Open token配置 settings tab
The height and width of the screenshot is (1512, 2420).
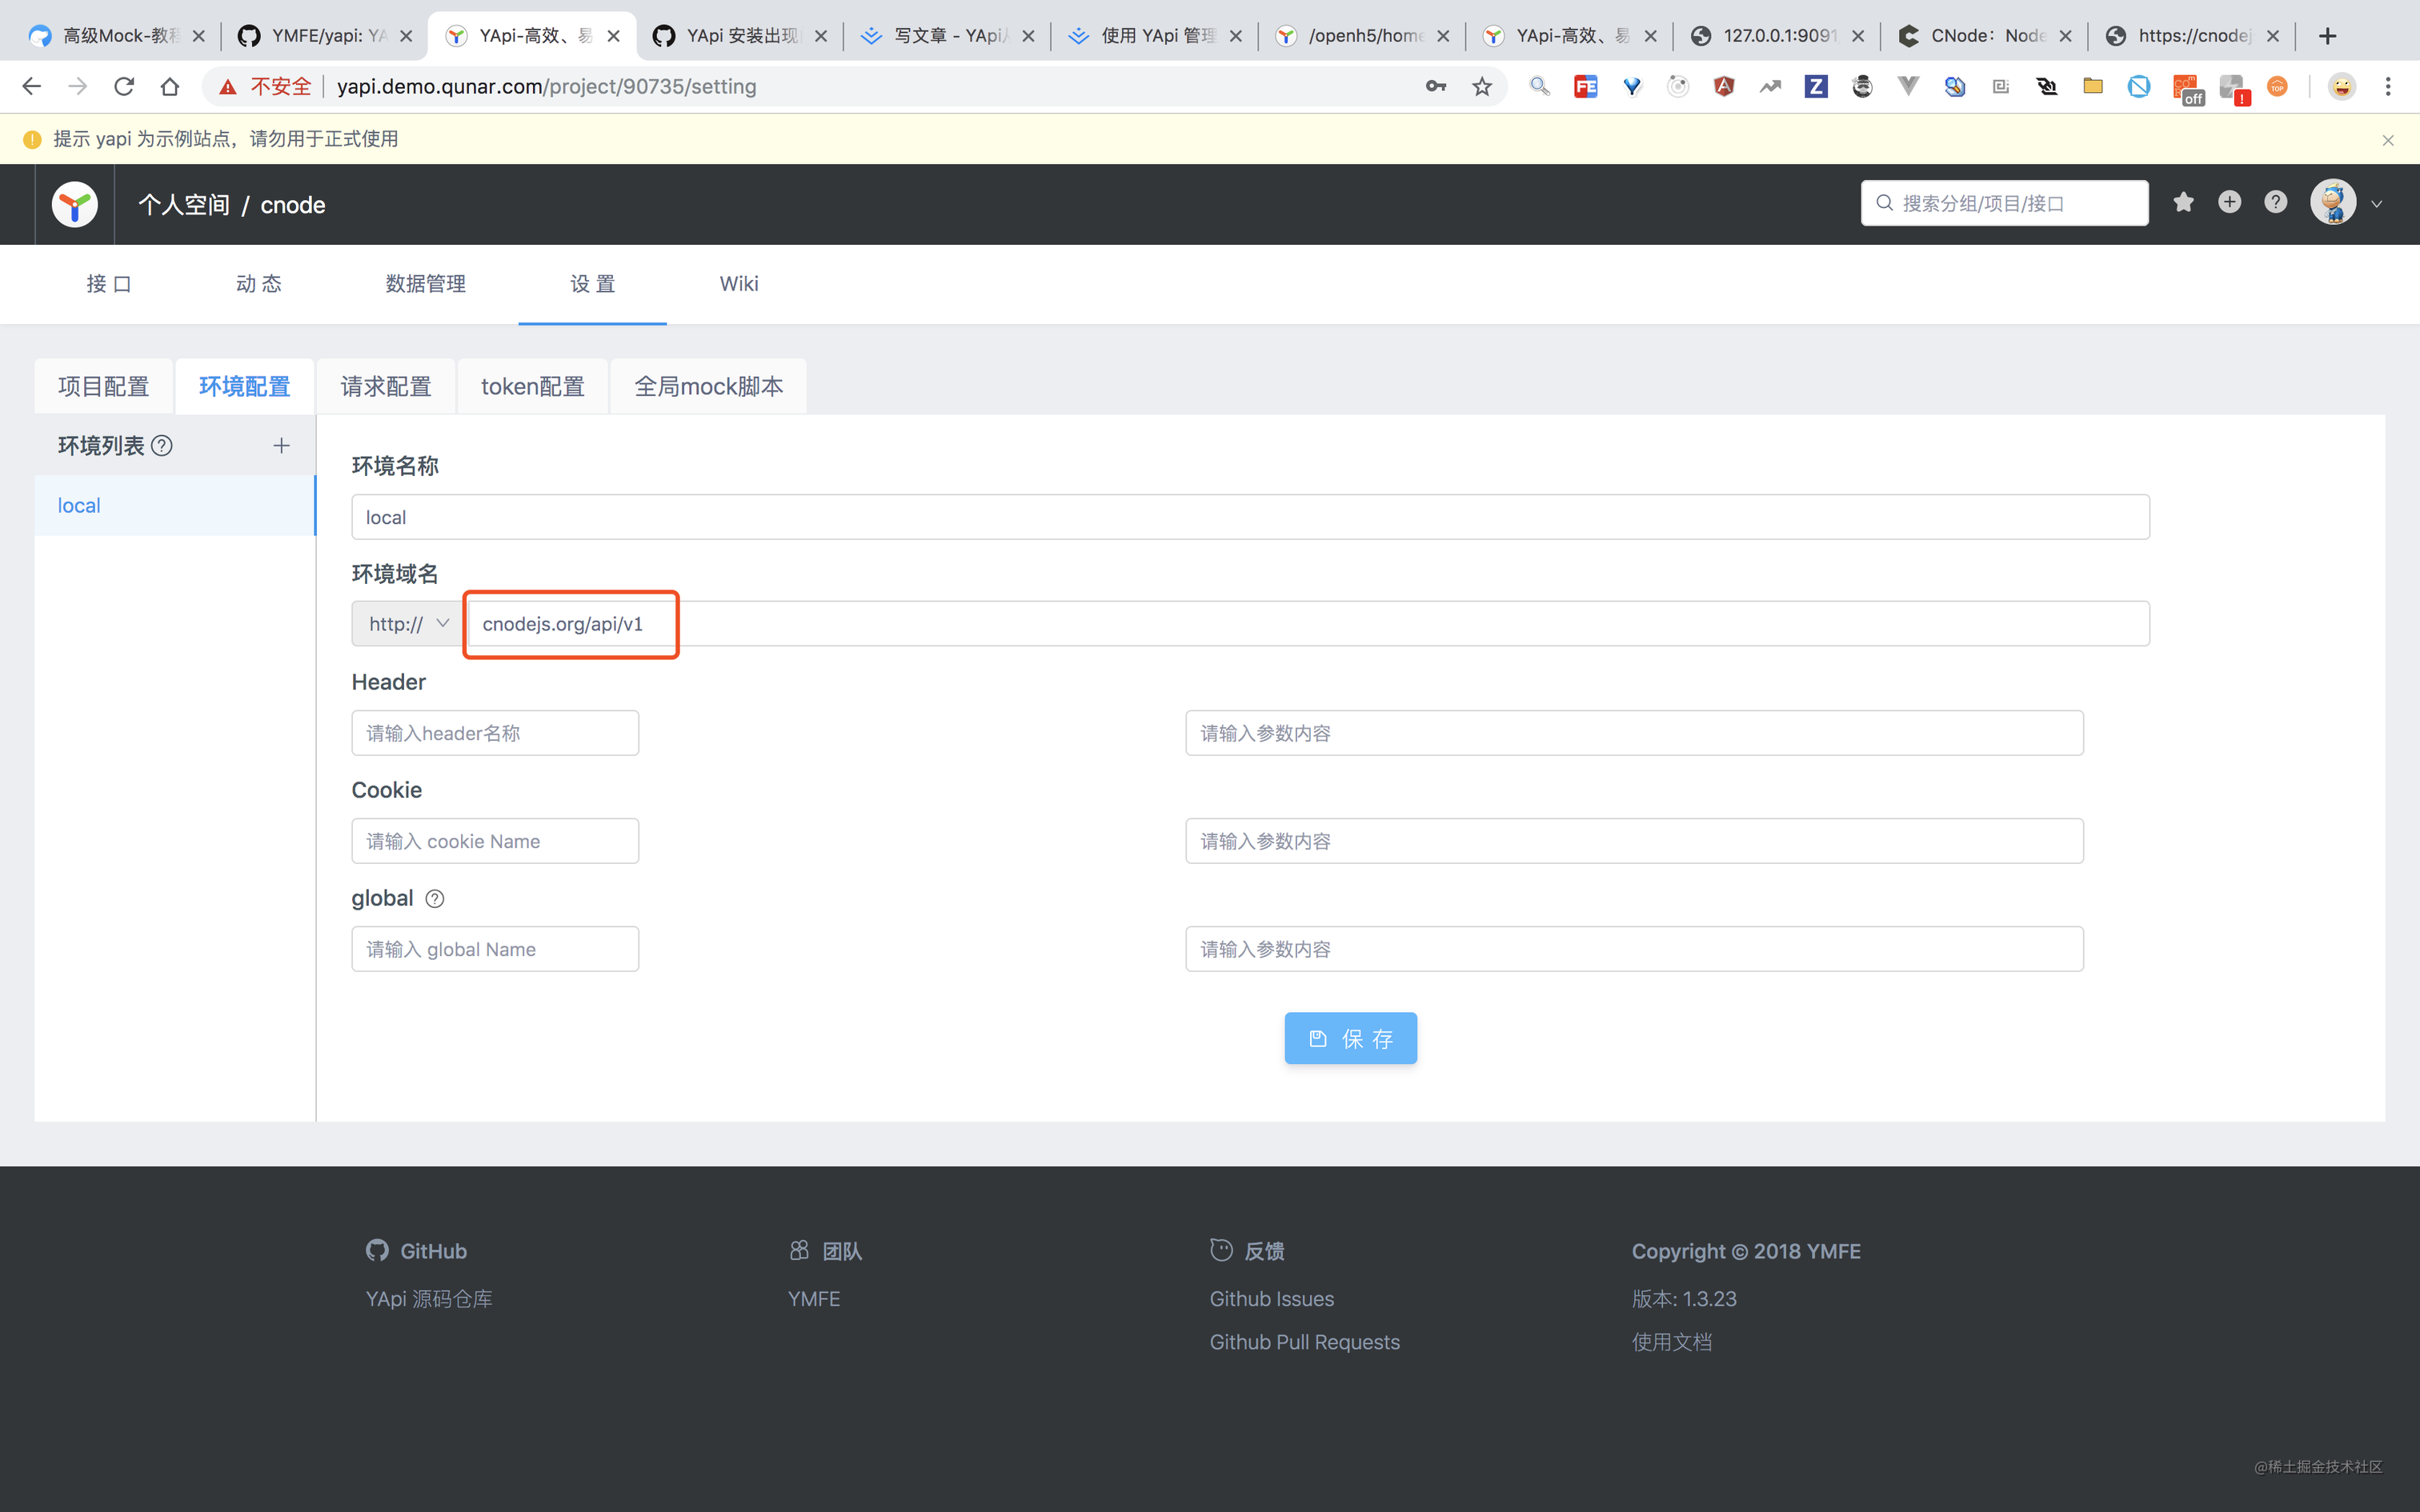click(x=533, y=386)
